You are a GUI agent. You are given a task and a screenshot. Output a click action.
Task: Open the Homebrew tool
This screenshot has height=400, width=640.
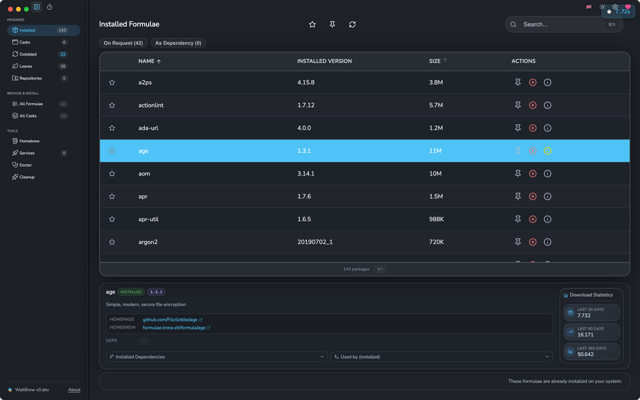tap(44, 141)
